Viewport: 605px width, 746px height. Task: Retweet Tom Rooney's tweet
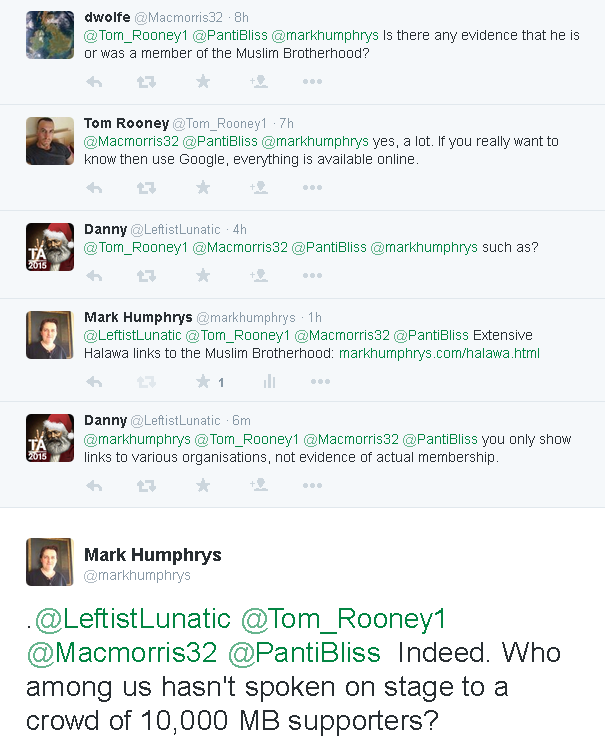click(147, 187)
